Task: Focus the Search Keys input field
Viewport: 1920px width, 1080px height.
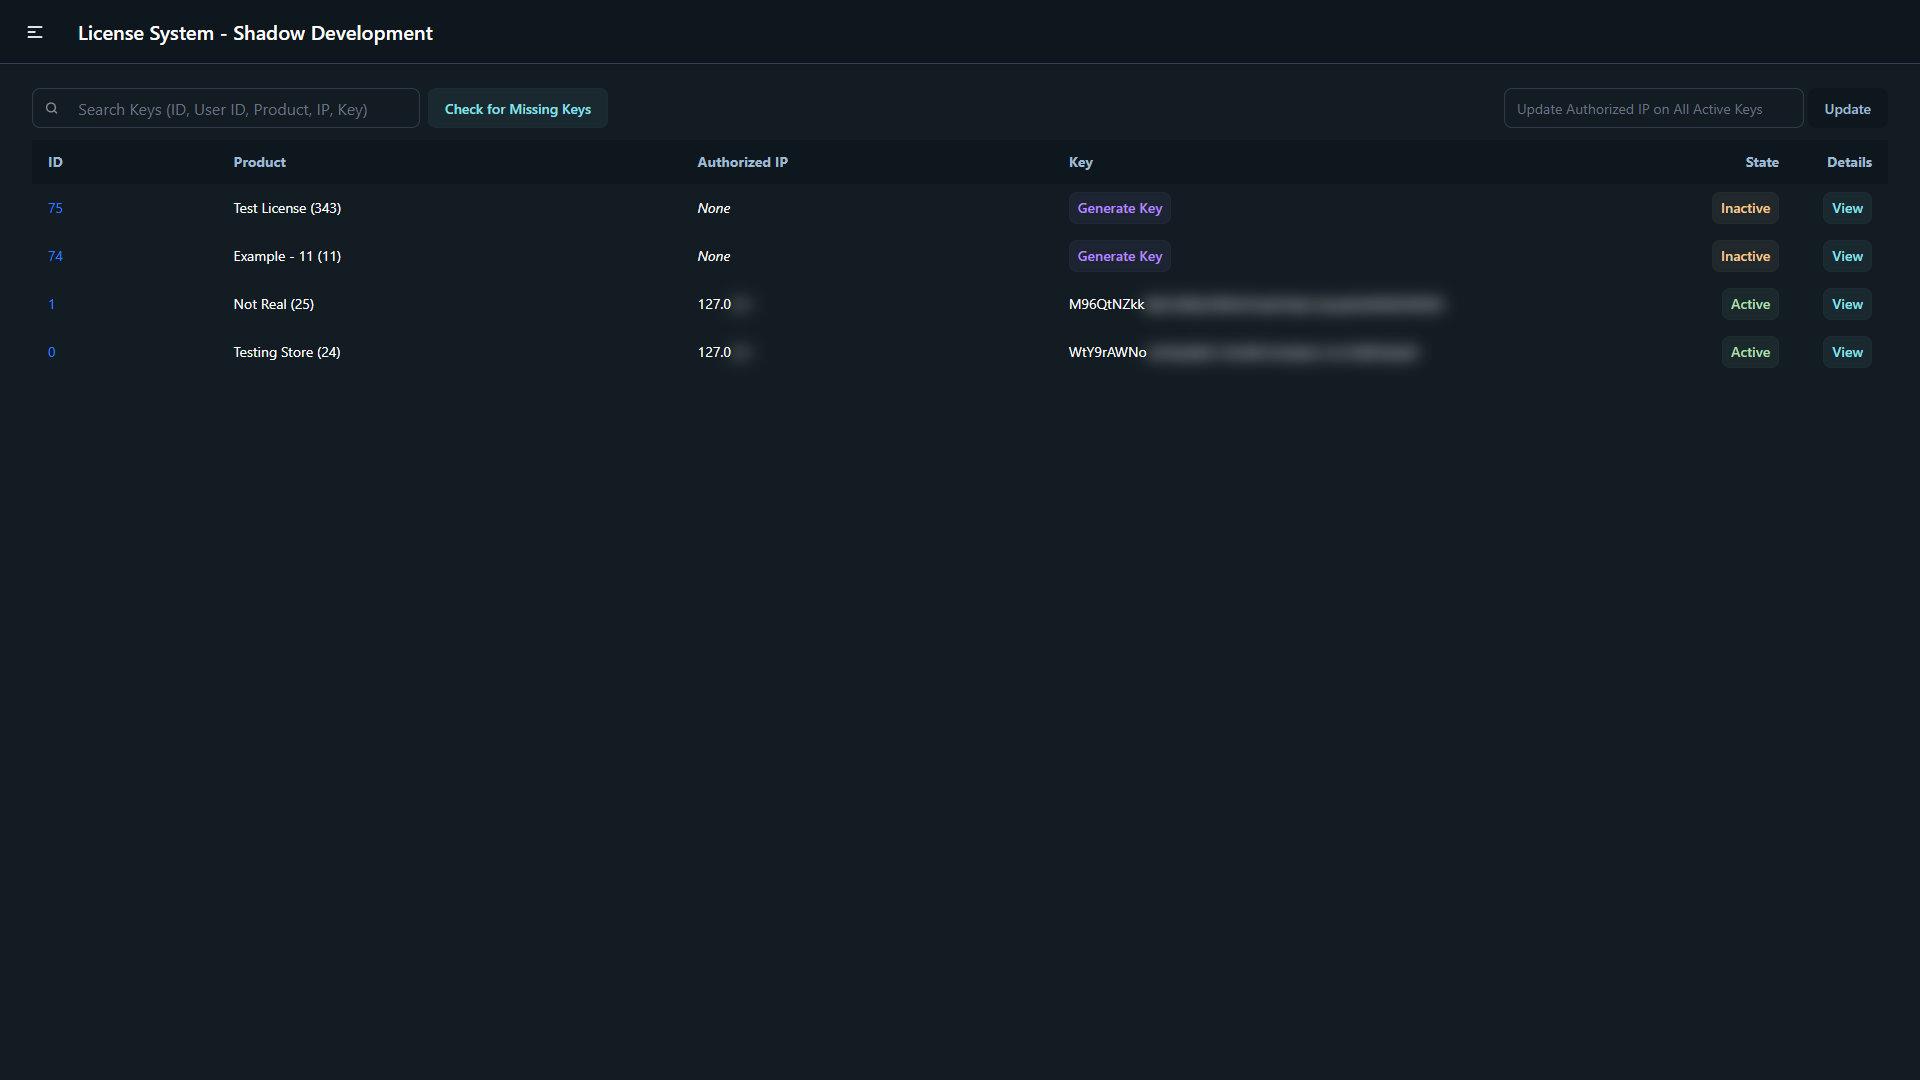Action: pyautogui.click(x=240, y=109)
